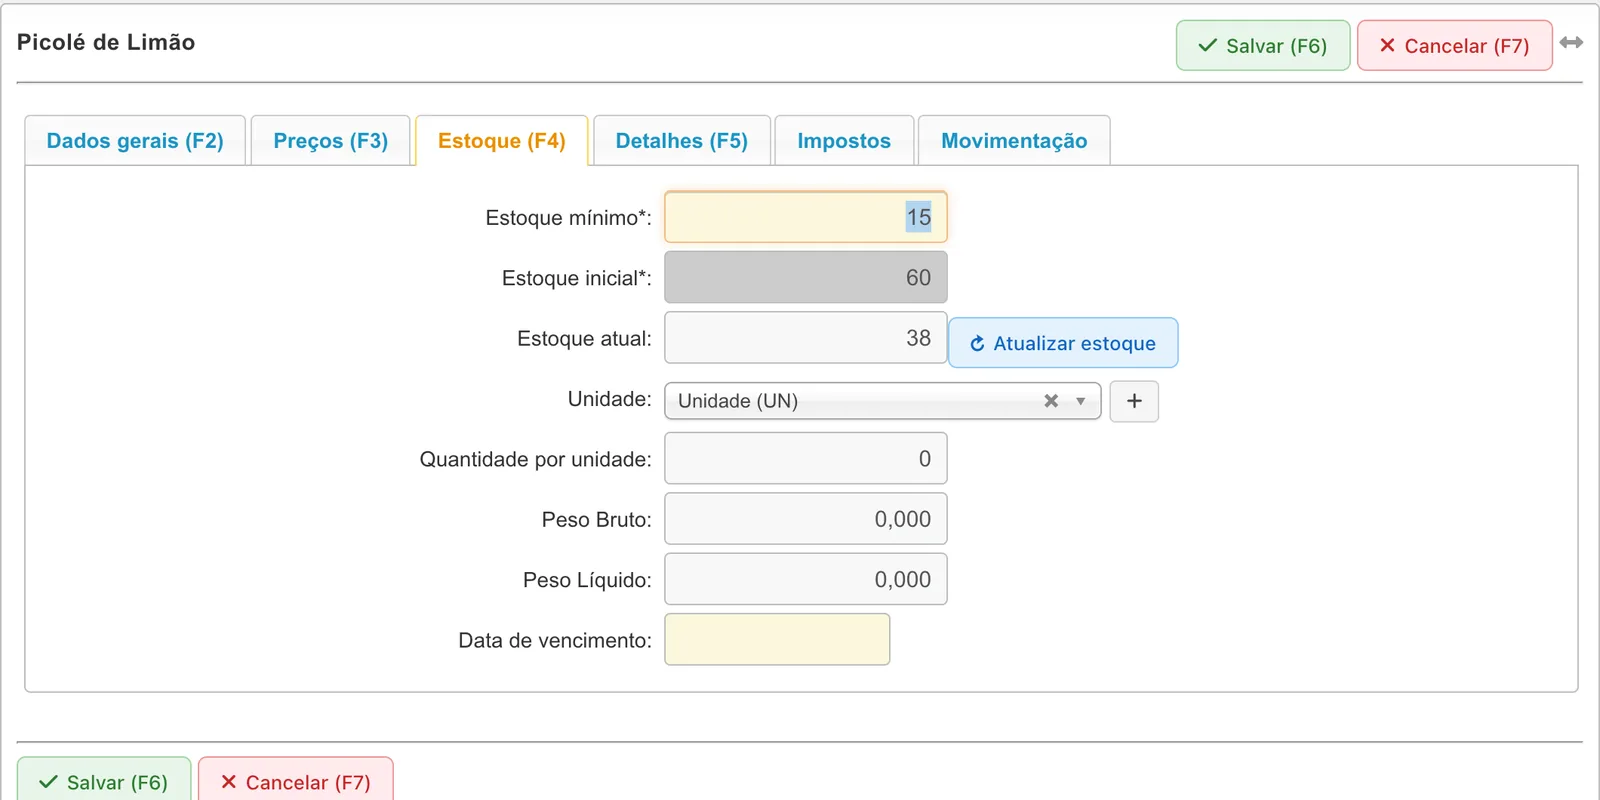
Task: Click the bottom Salvar (F6) button
Action: tap(104, 781)
